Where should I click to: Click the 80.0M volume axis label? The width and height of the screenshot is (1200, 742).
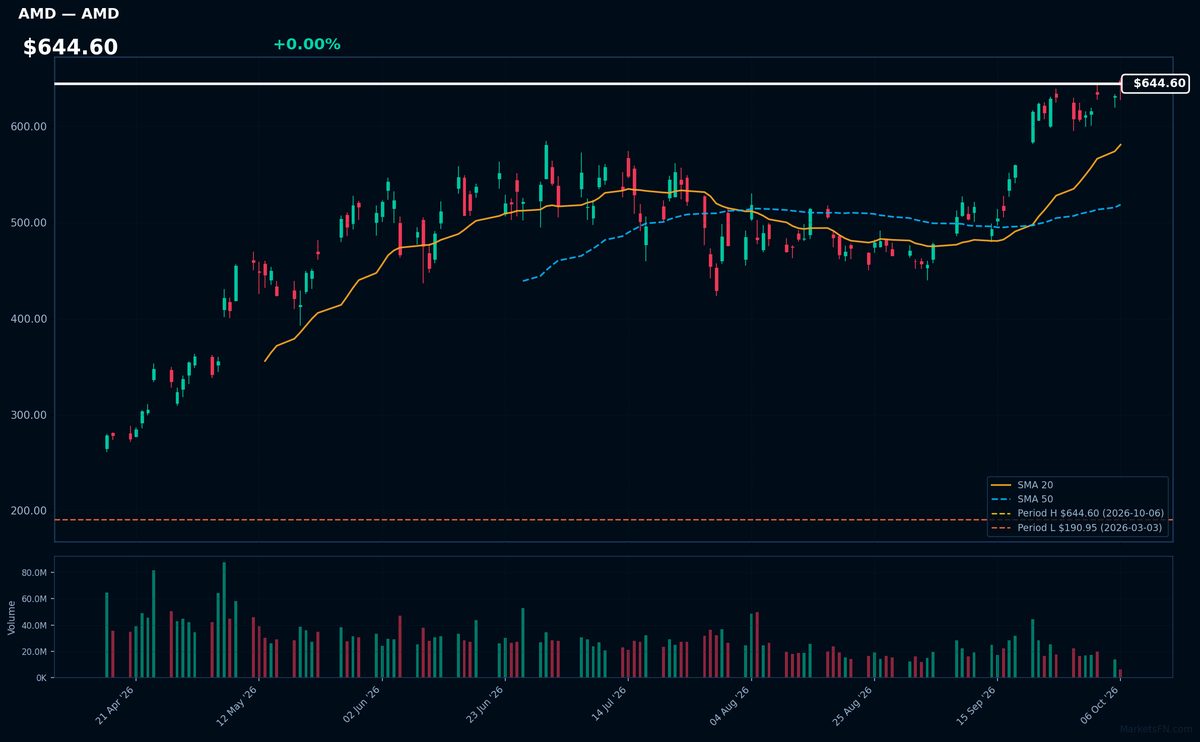pos(34,573)
